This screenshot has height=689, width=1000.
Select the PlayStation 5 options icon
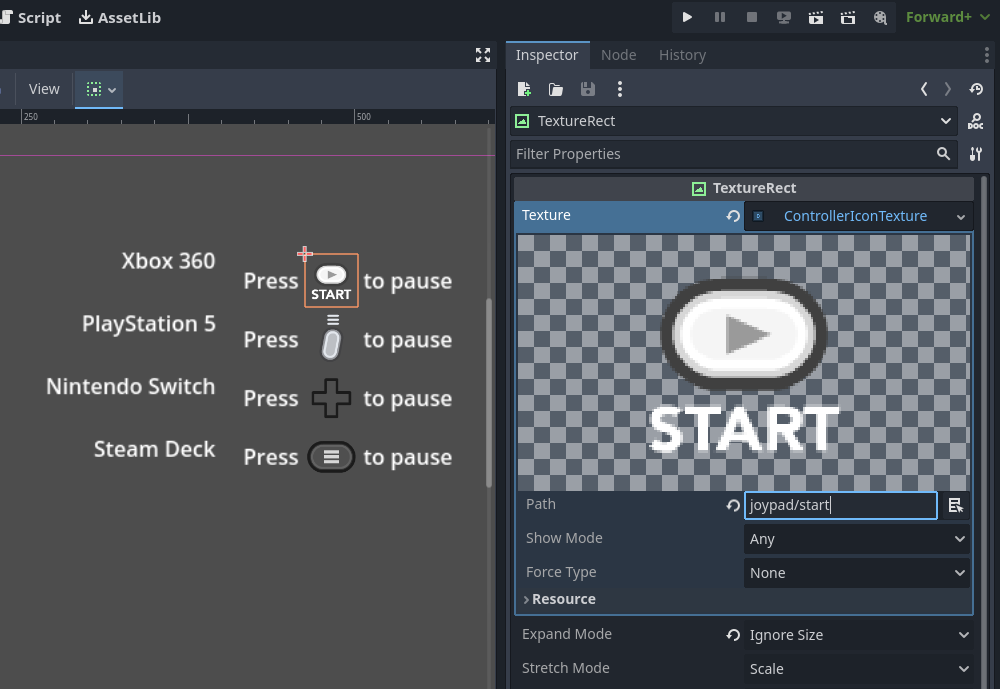[x=332, y=338]
